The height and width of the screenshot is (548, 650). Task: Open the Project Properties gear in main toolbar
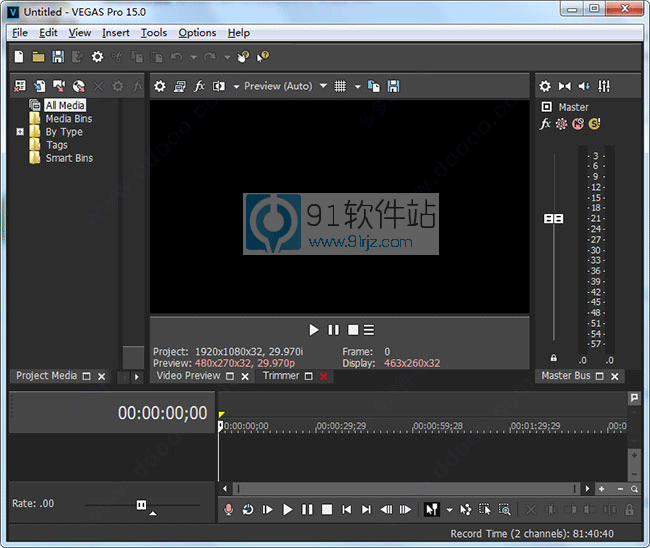pyautogui.click(x=97, y=57)
